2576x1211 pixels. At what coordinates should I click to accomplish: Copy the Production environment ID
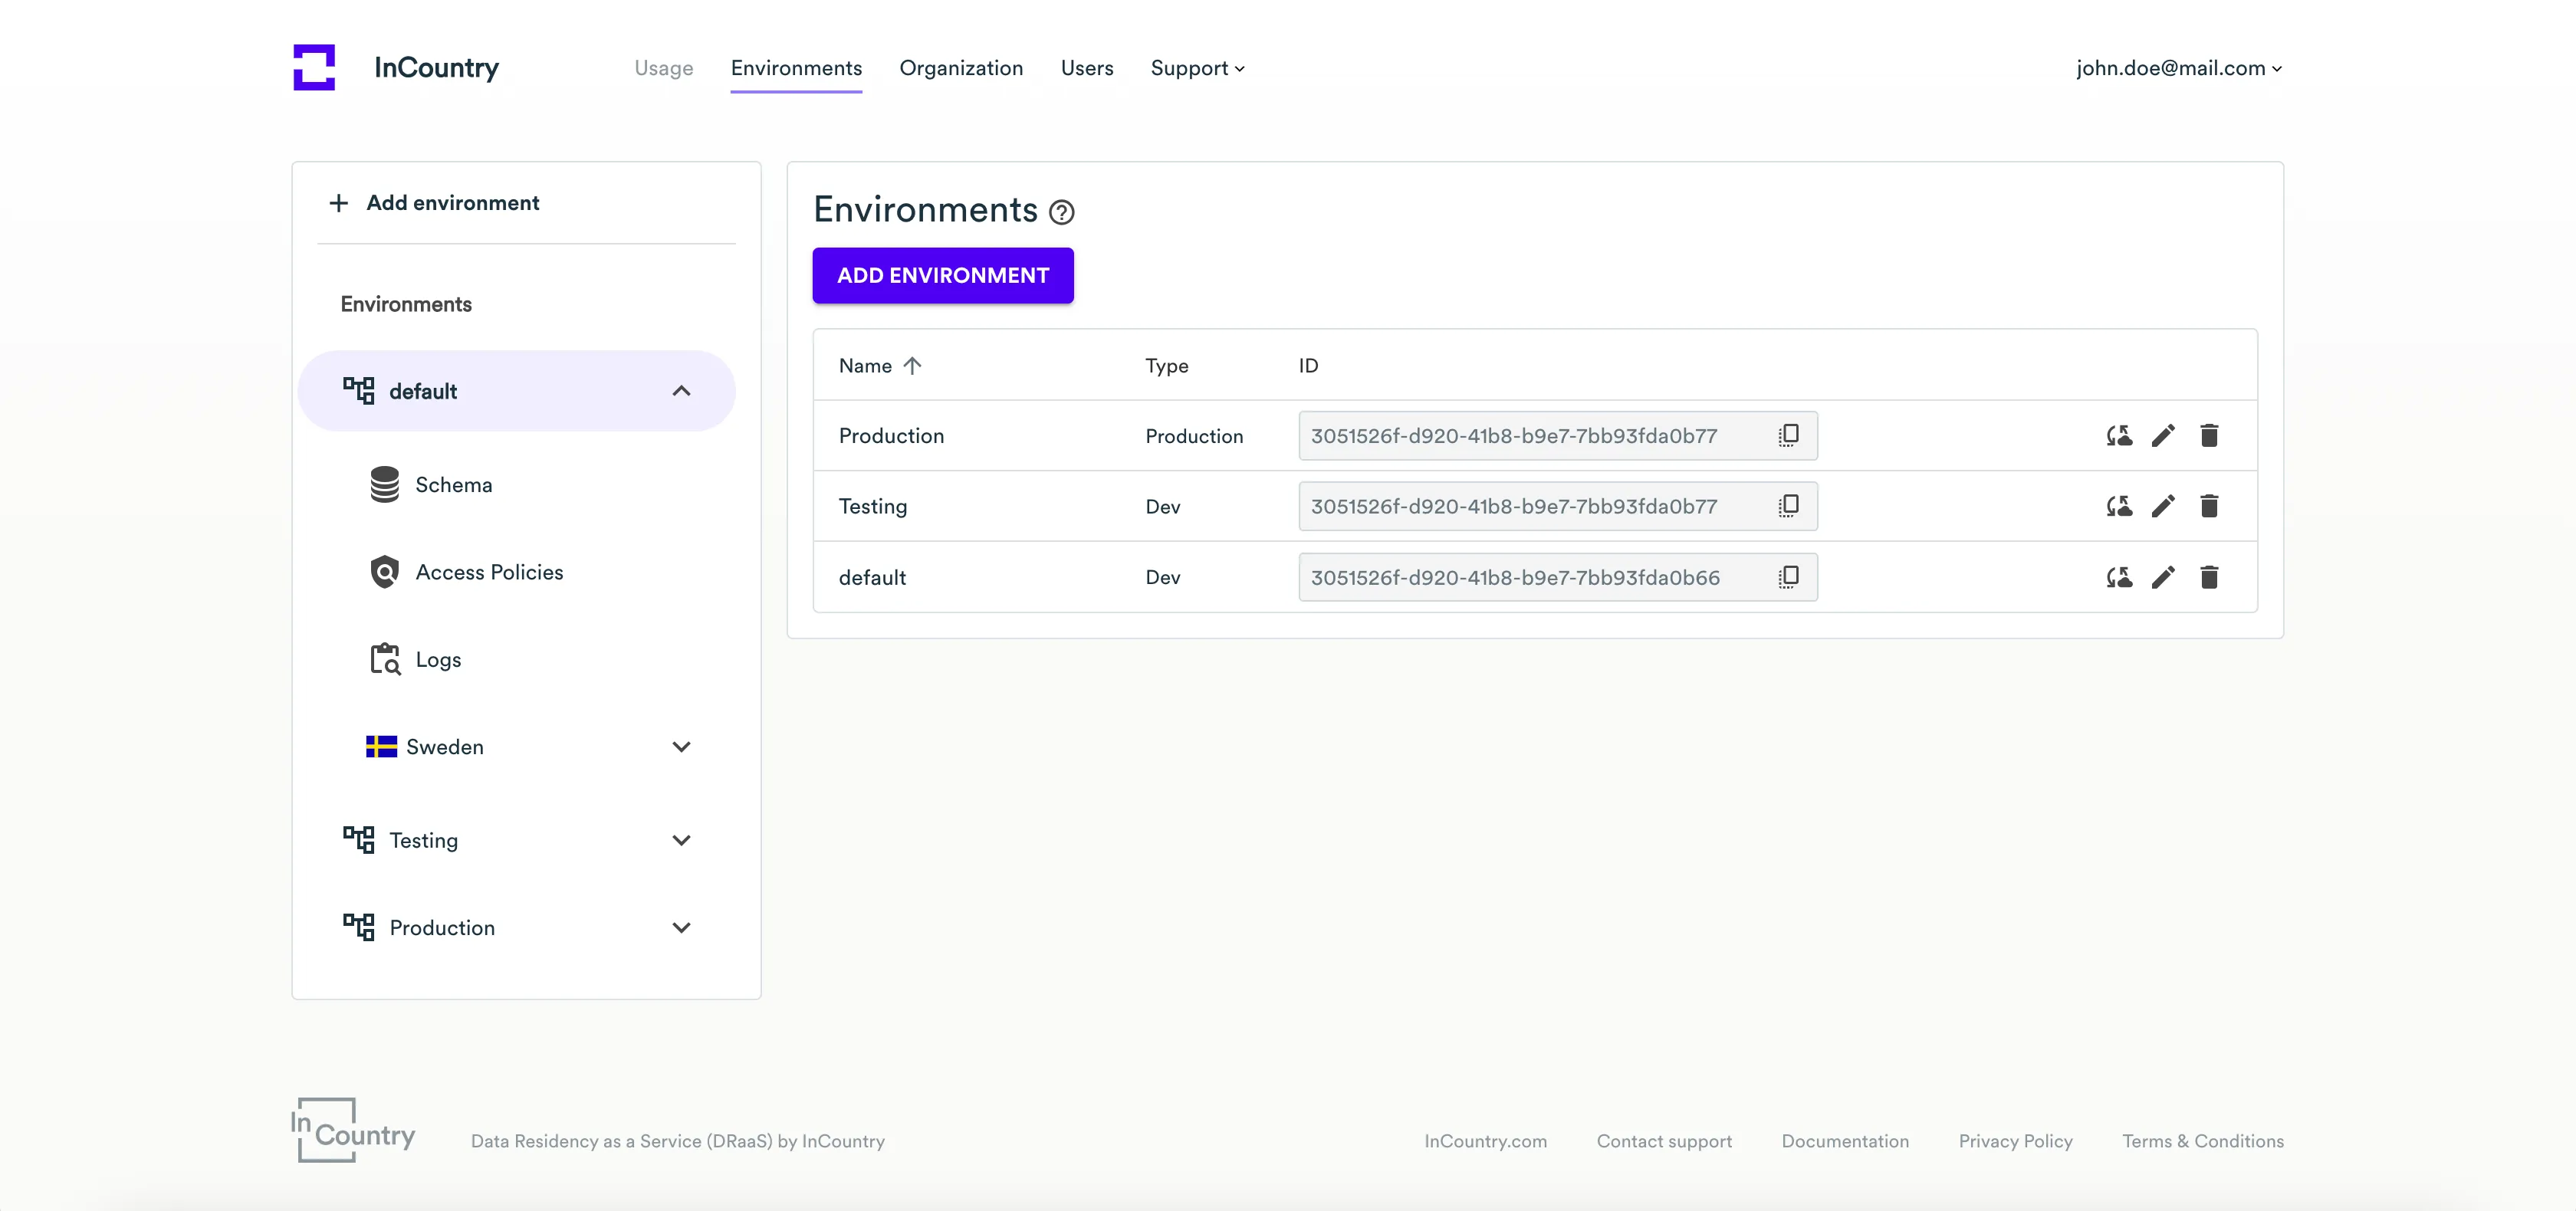(1788, 435)
